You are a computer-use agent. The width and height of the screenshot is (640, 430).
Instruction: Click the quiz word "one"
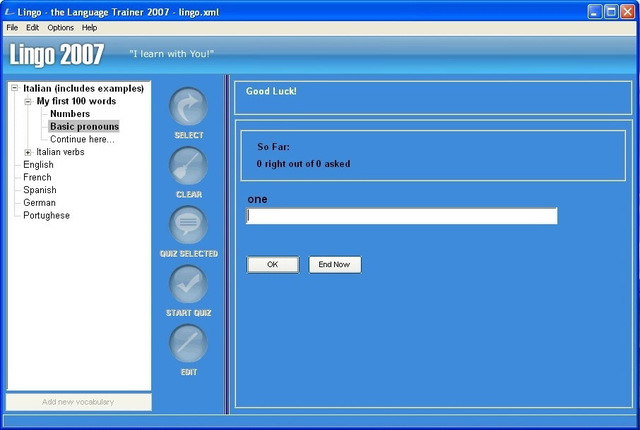257,199
